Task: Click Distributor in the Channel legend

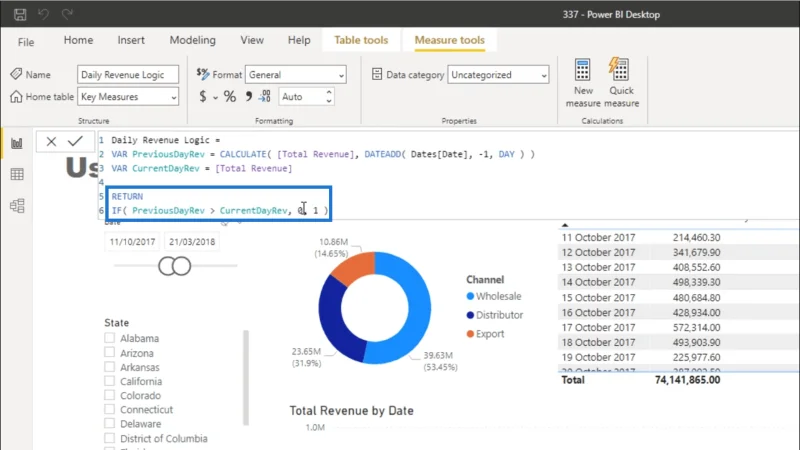Action: [495, 315]
